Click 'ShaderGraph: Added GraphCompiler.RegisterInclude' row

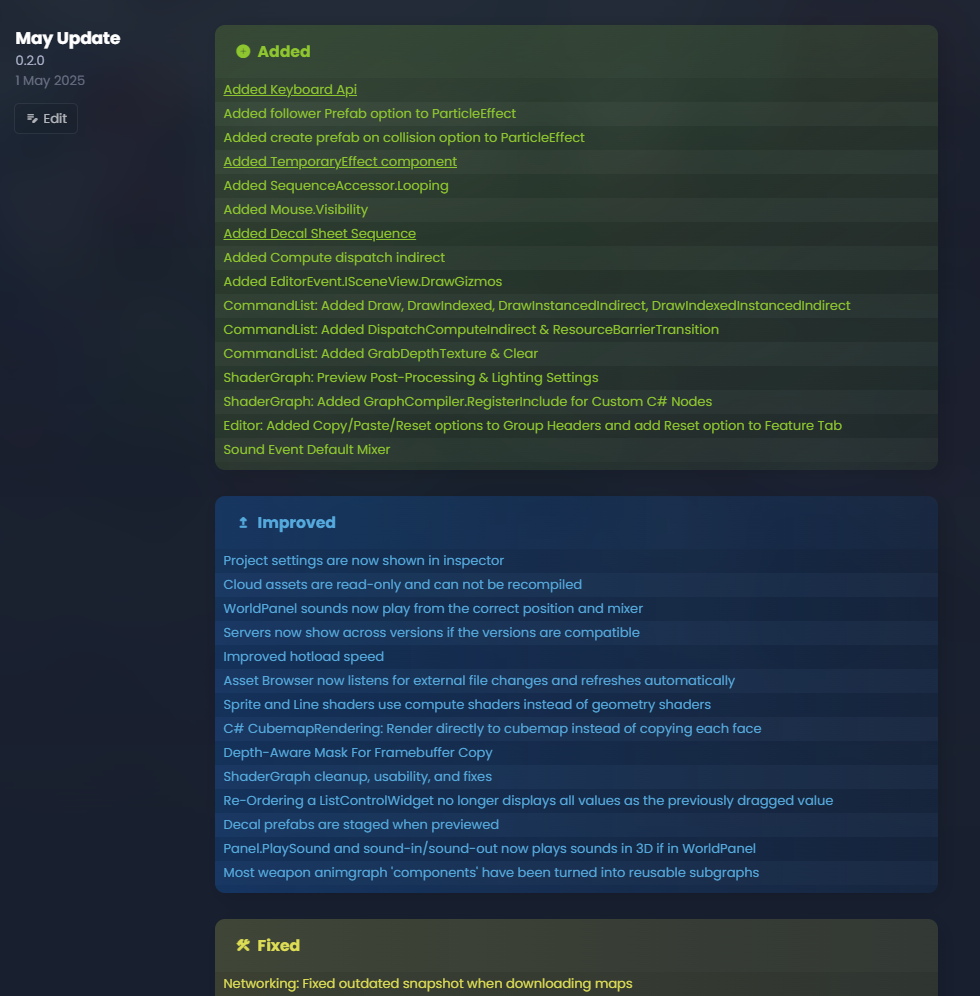pos(576,401)
